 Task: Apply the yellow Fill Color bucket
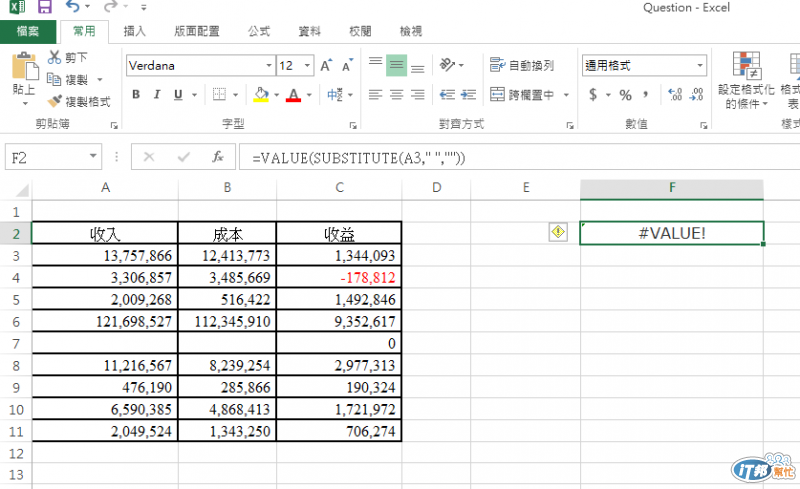(x=261, y=94)
